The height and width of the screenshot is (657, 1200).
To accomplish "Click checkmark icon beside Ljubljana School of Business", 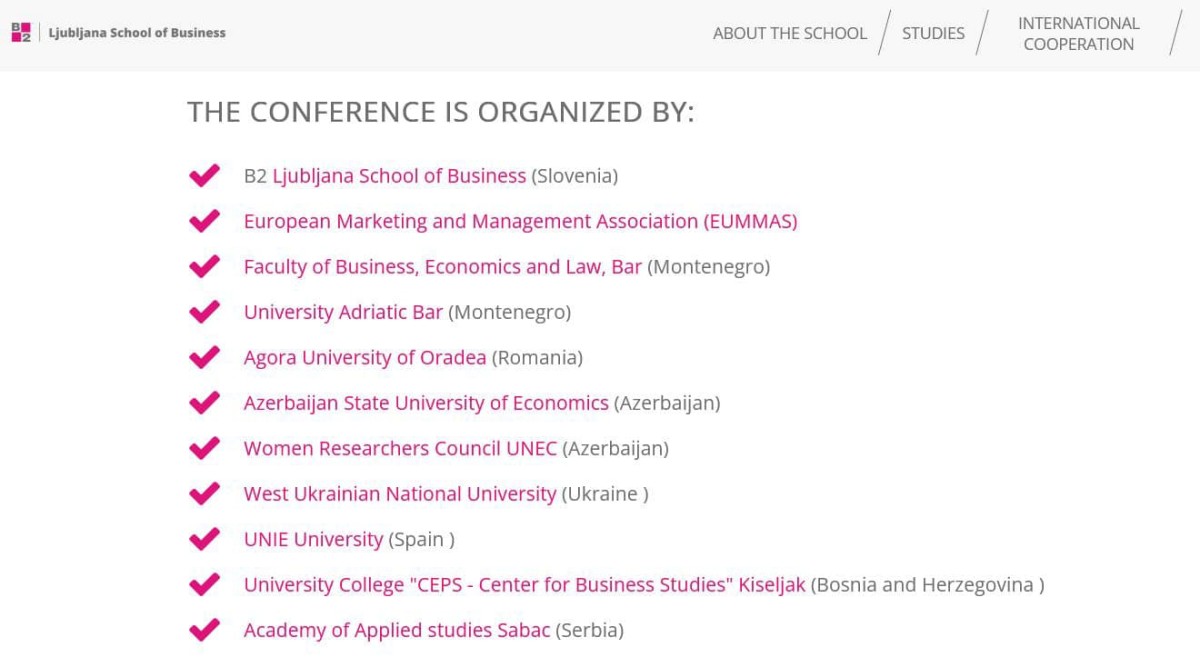I will [204, 176].
